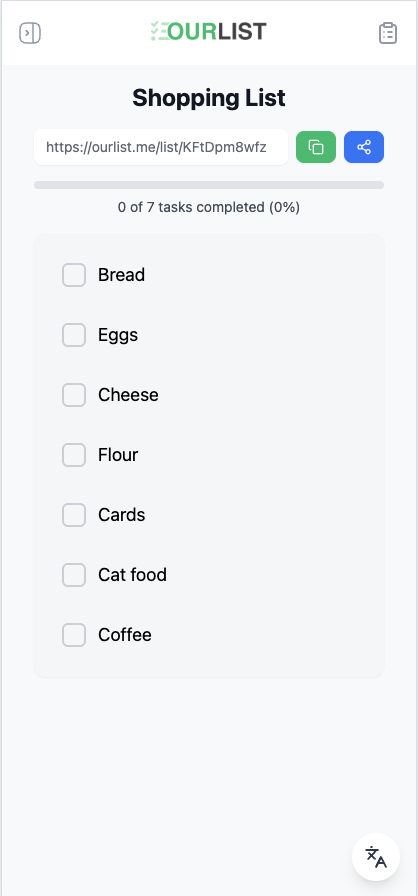Toggle the Flour checkbox

coord(74,455)
